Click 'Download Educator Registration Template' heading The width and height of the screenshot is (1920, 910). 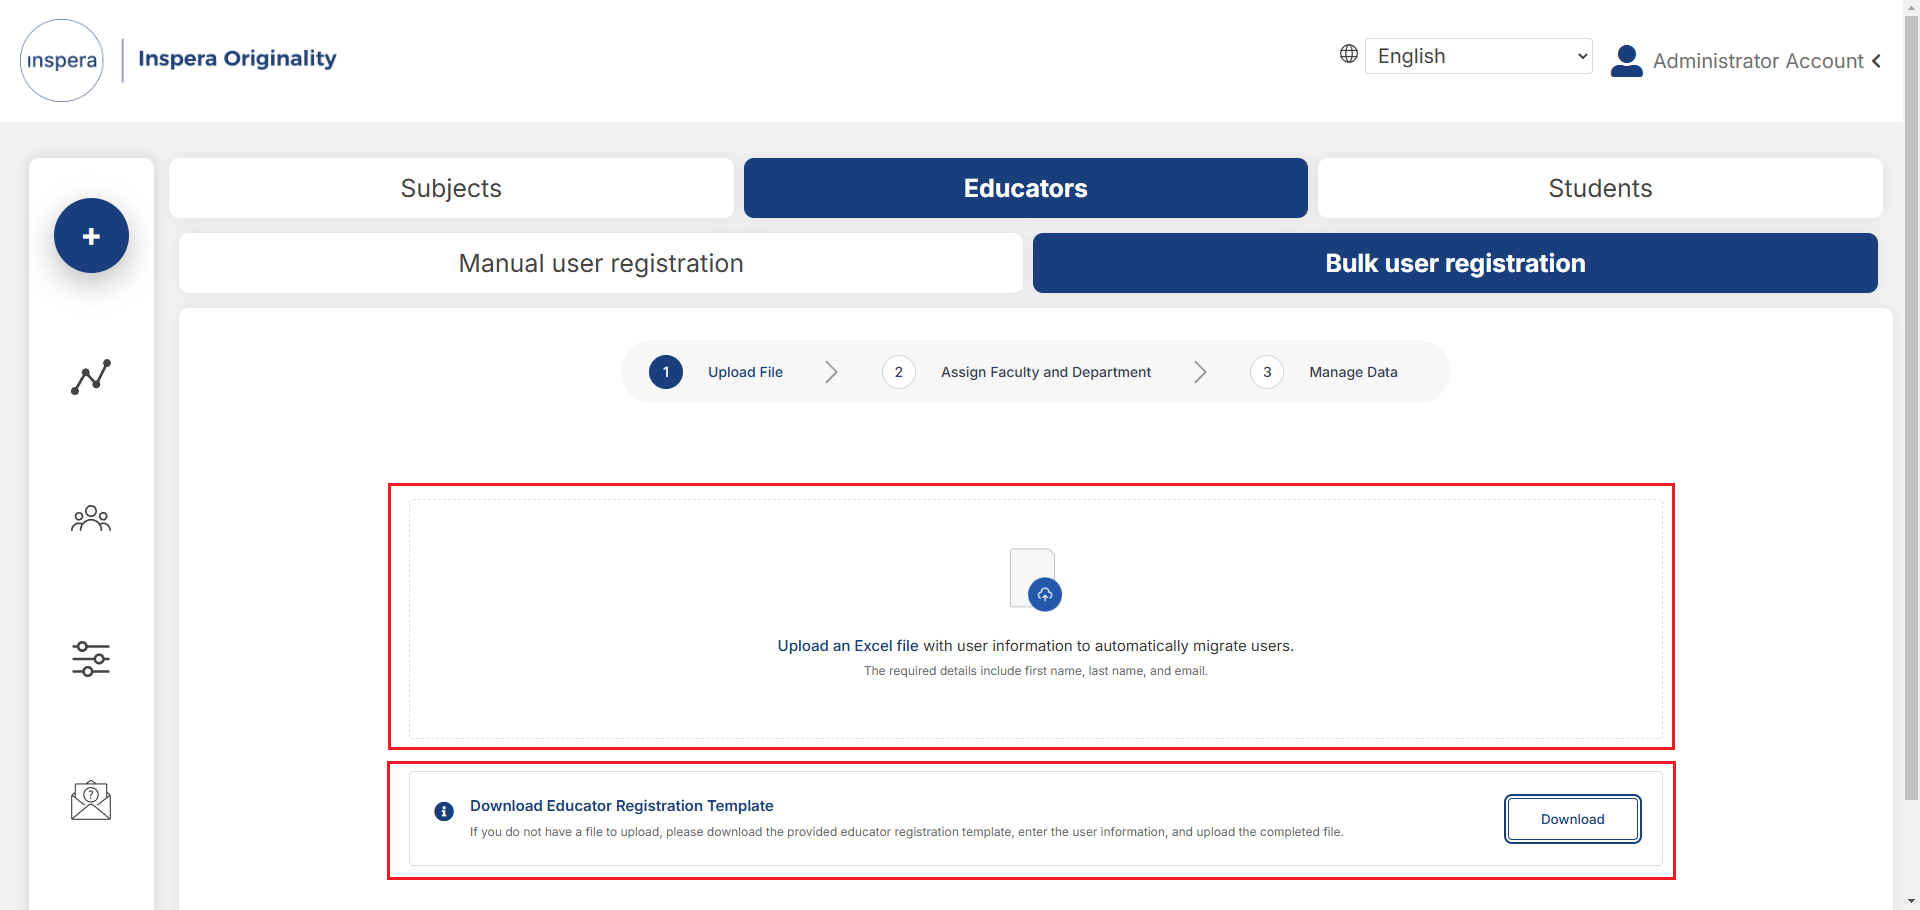click(x=622, y=806)
